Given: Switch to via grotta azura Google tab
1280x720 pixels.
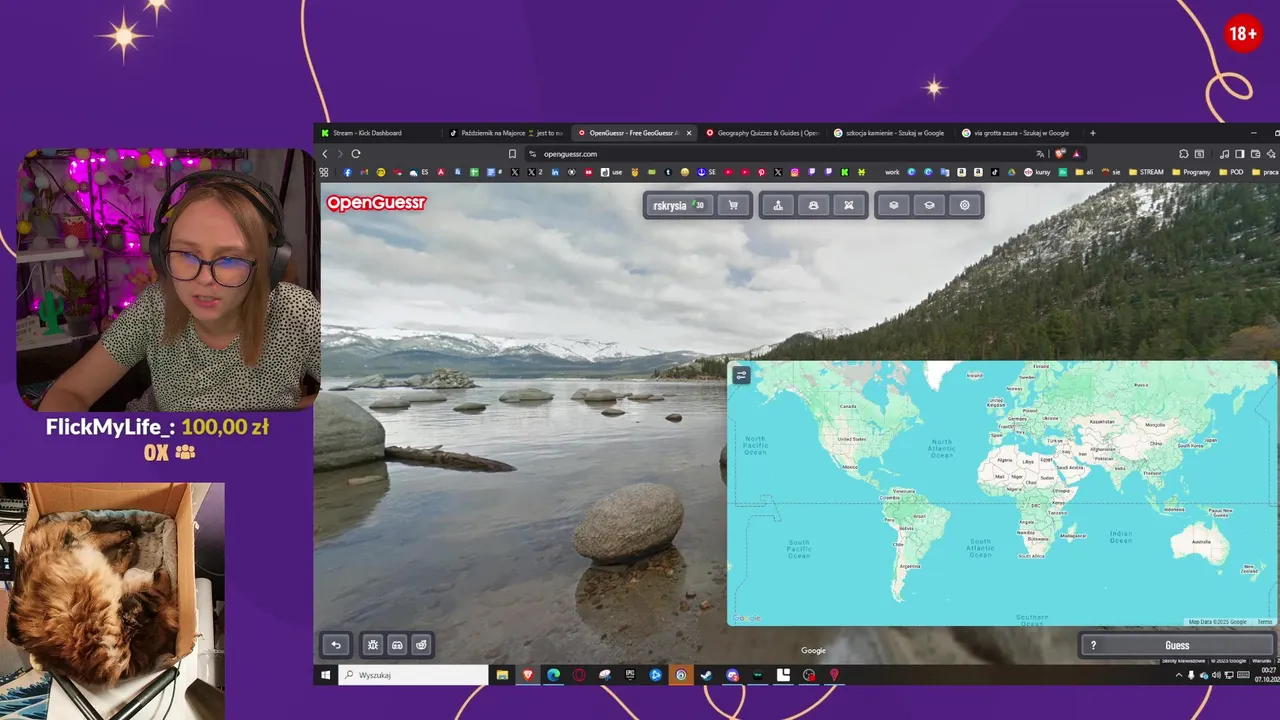Looking at the screenshot, I should (x=1015, y=133).
